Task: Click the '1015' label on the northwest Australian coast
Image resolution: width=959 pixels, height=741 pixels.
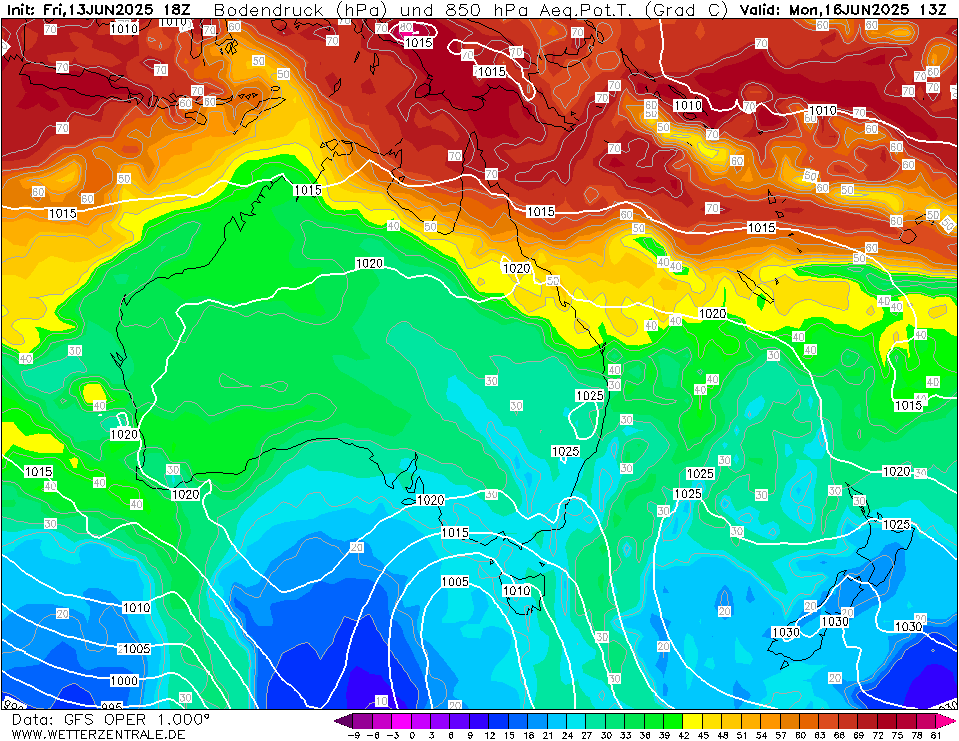Action: click(x=308, y=190)
